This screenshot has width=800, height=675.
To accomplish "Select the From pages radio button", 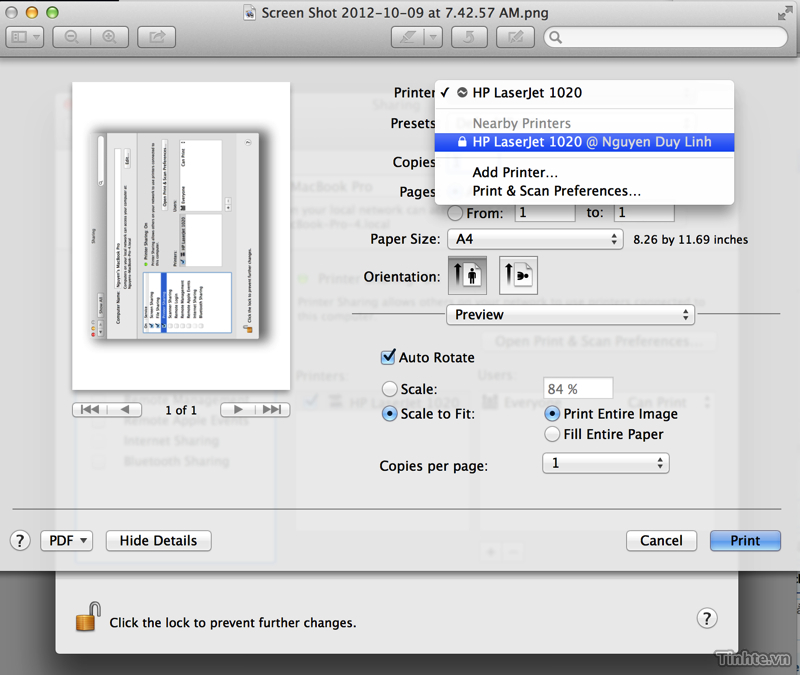I will tap(455, 213).
